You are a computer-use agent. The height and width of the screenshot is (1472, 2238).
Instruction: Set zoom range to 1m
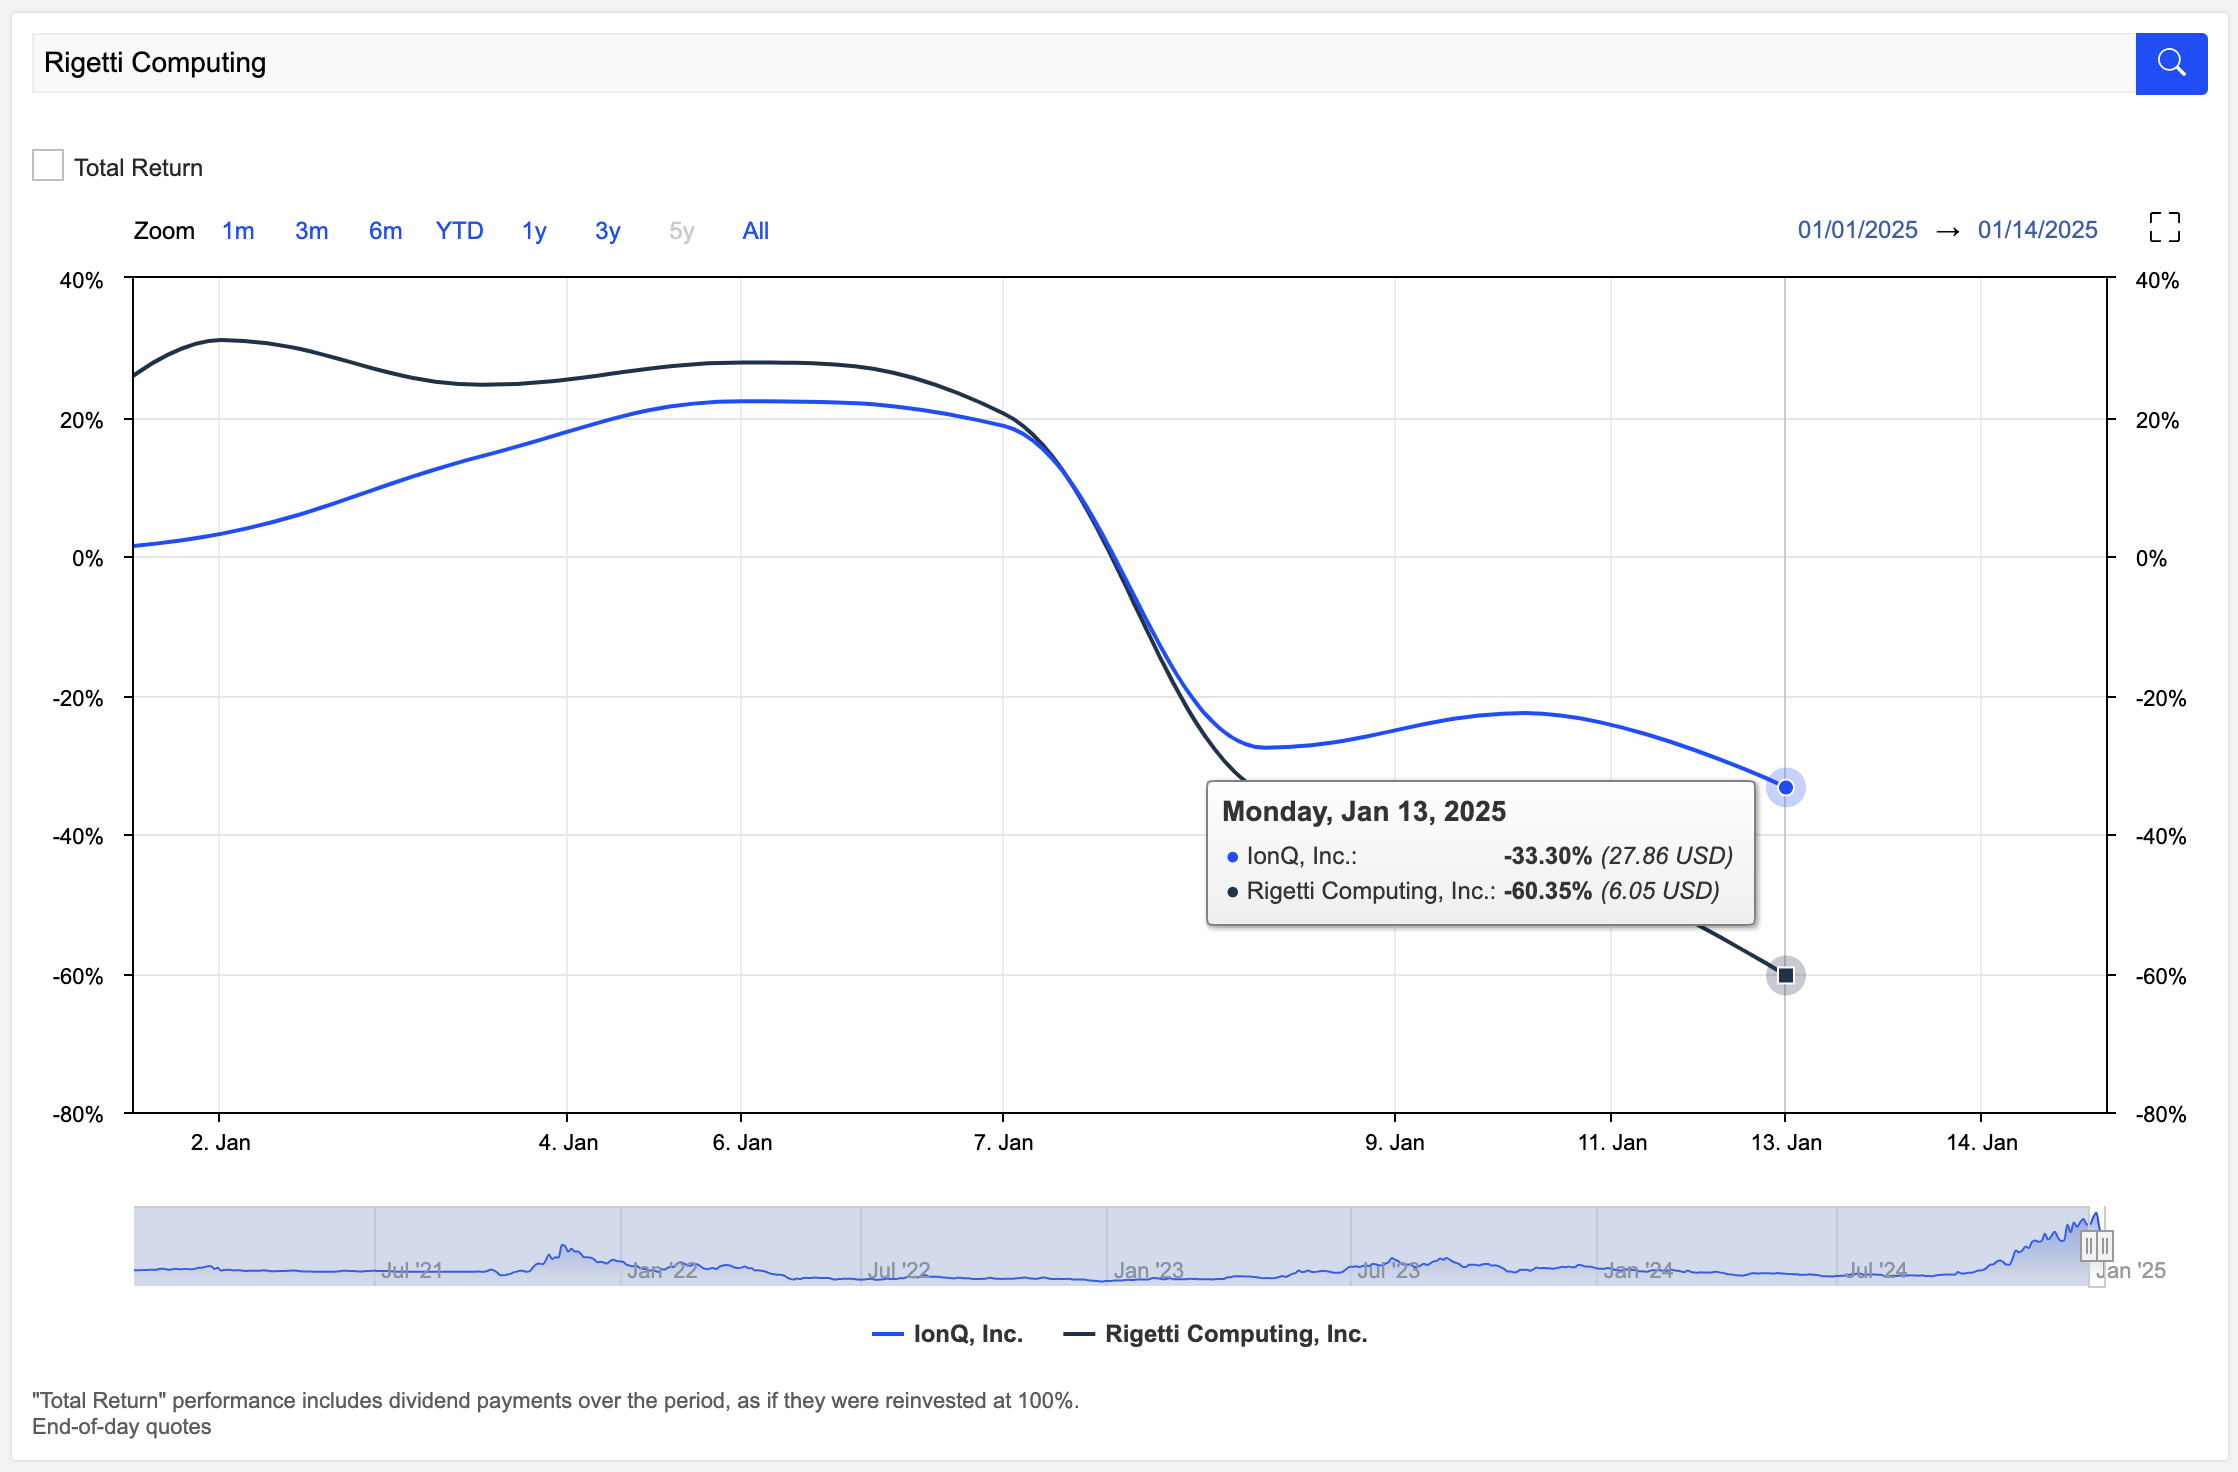[x=238, y=231]
